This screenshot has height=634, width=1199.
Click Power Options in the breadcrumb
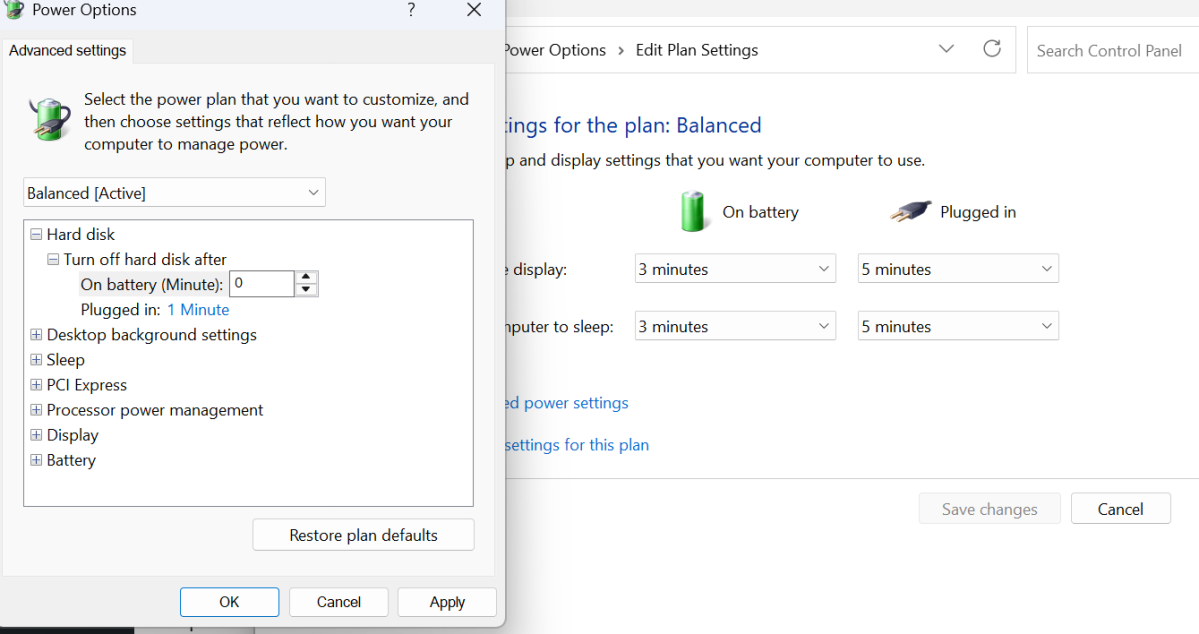point(554,50)
